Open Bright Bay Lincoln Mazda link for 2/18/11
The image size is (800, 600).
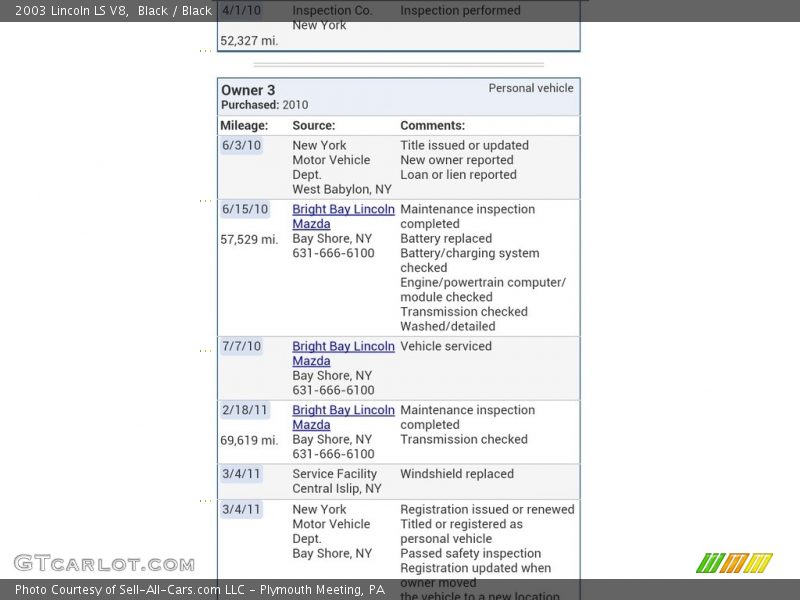click(x=343, y=417)
